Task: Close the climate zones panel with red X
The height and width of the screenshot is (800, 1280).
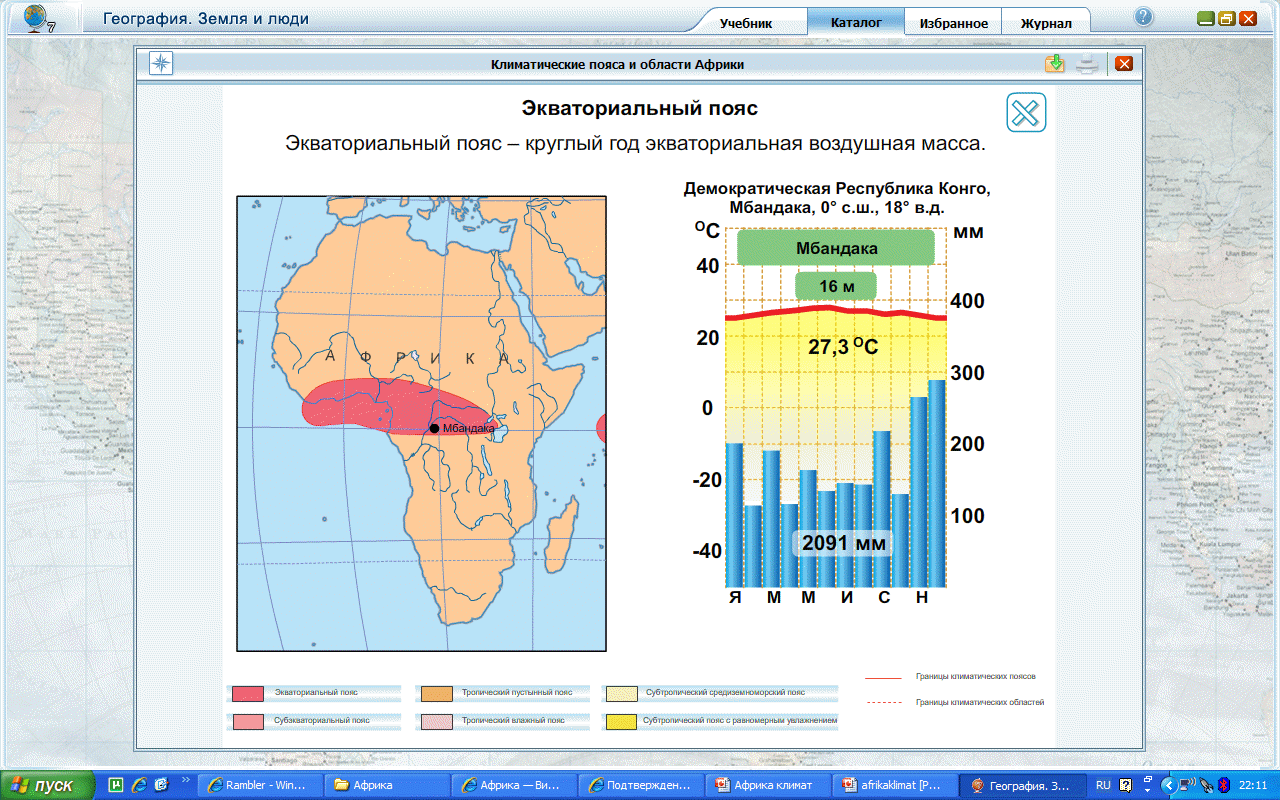Action: click(1124, 64)
